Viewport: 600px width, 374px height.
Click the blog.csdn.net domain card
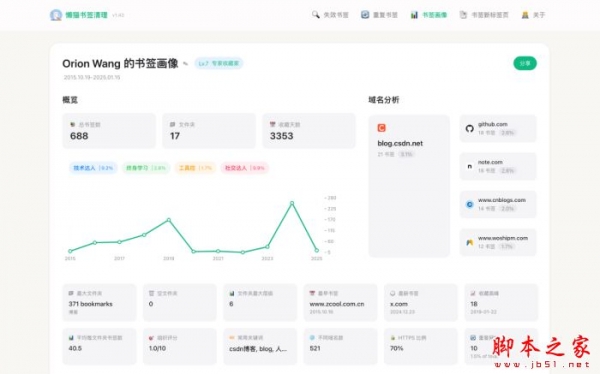coord(409,186)
